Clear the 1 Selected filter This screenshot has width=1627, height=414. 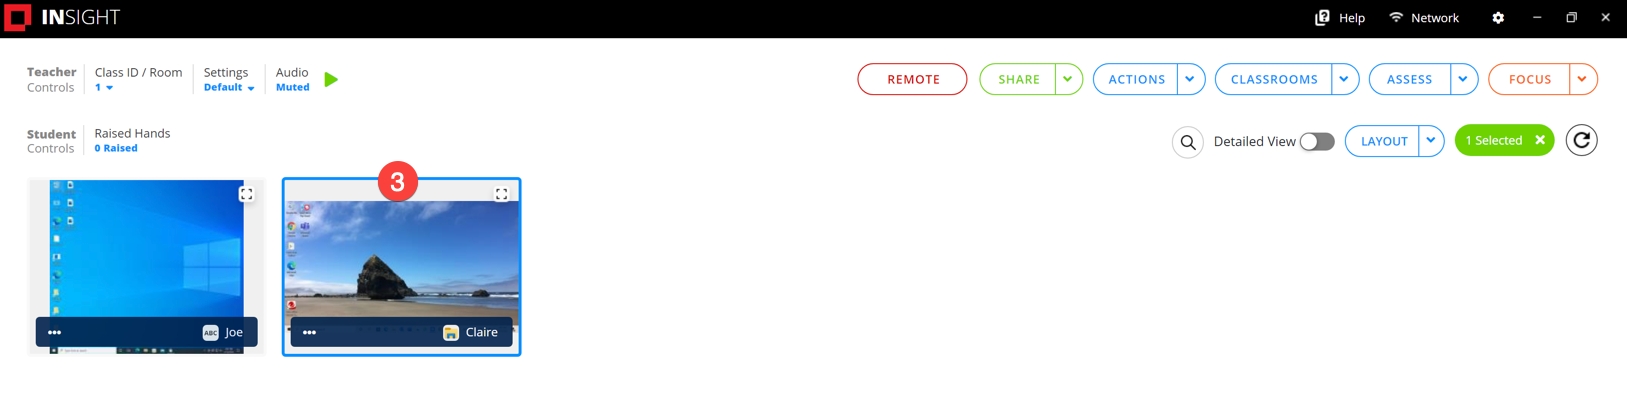tap(1540, 140)
